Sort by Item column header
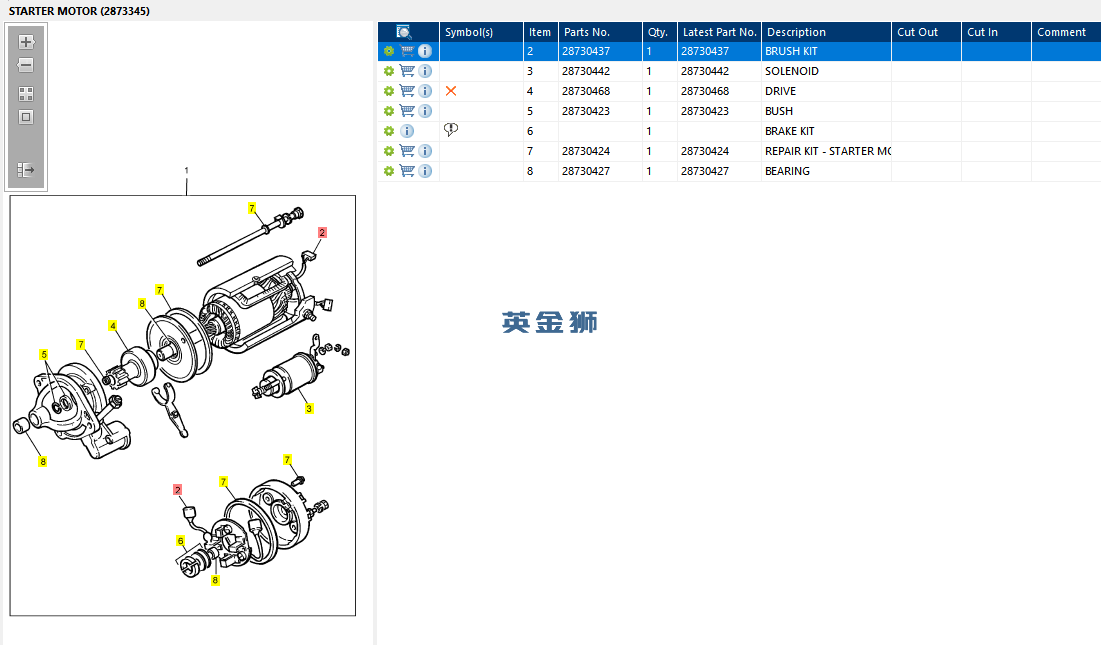The width and height of the screenshot is (1101, 645). (x=541, y=32)
